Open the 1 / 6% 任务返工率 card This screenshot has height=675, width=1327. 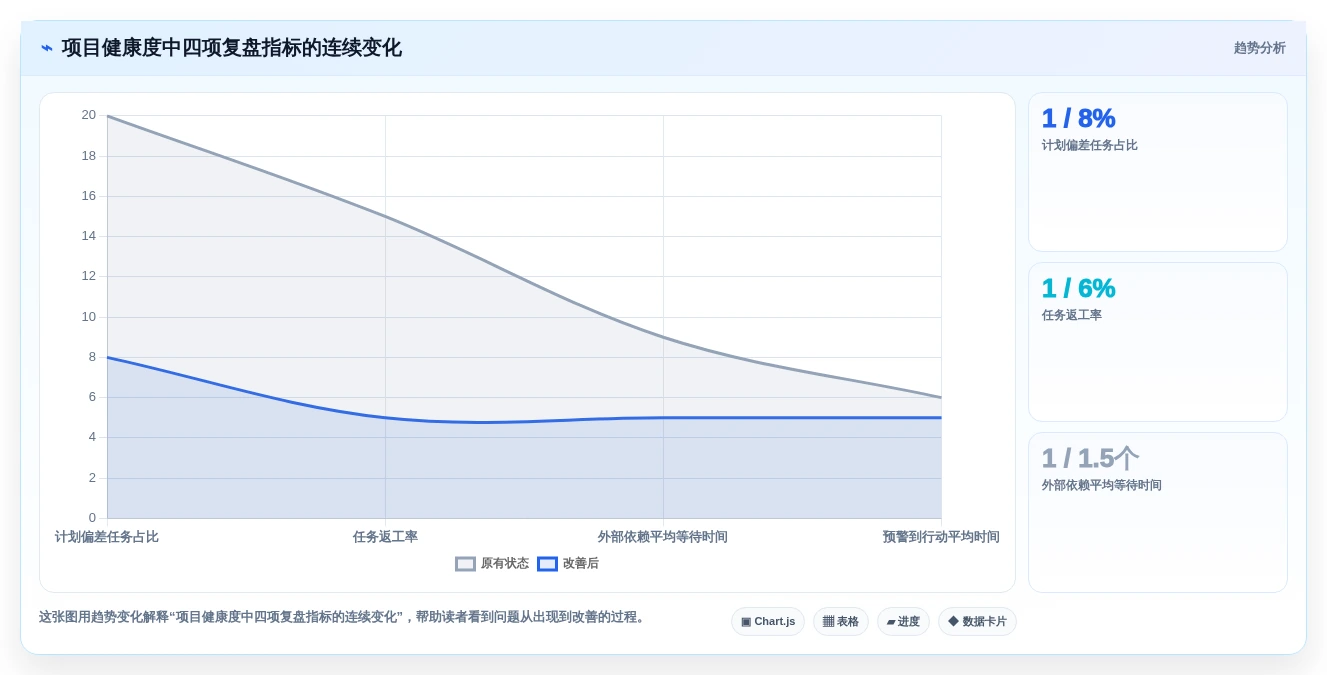pos(1158,342)
